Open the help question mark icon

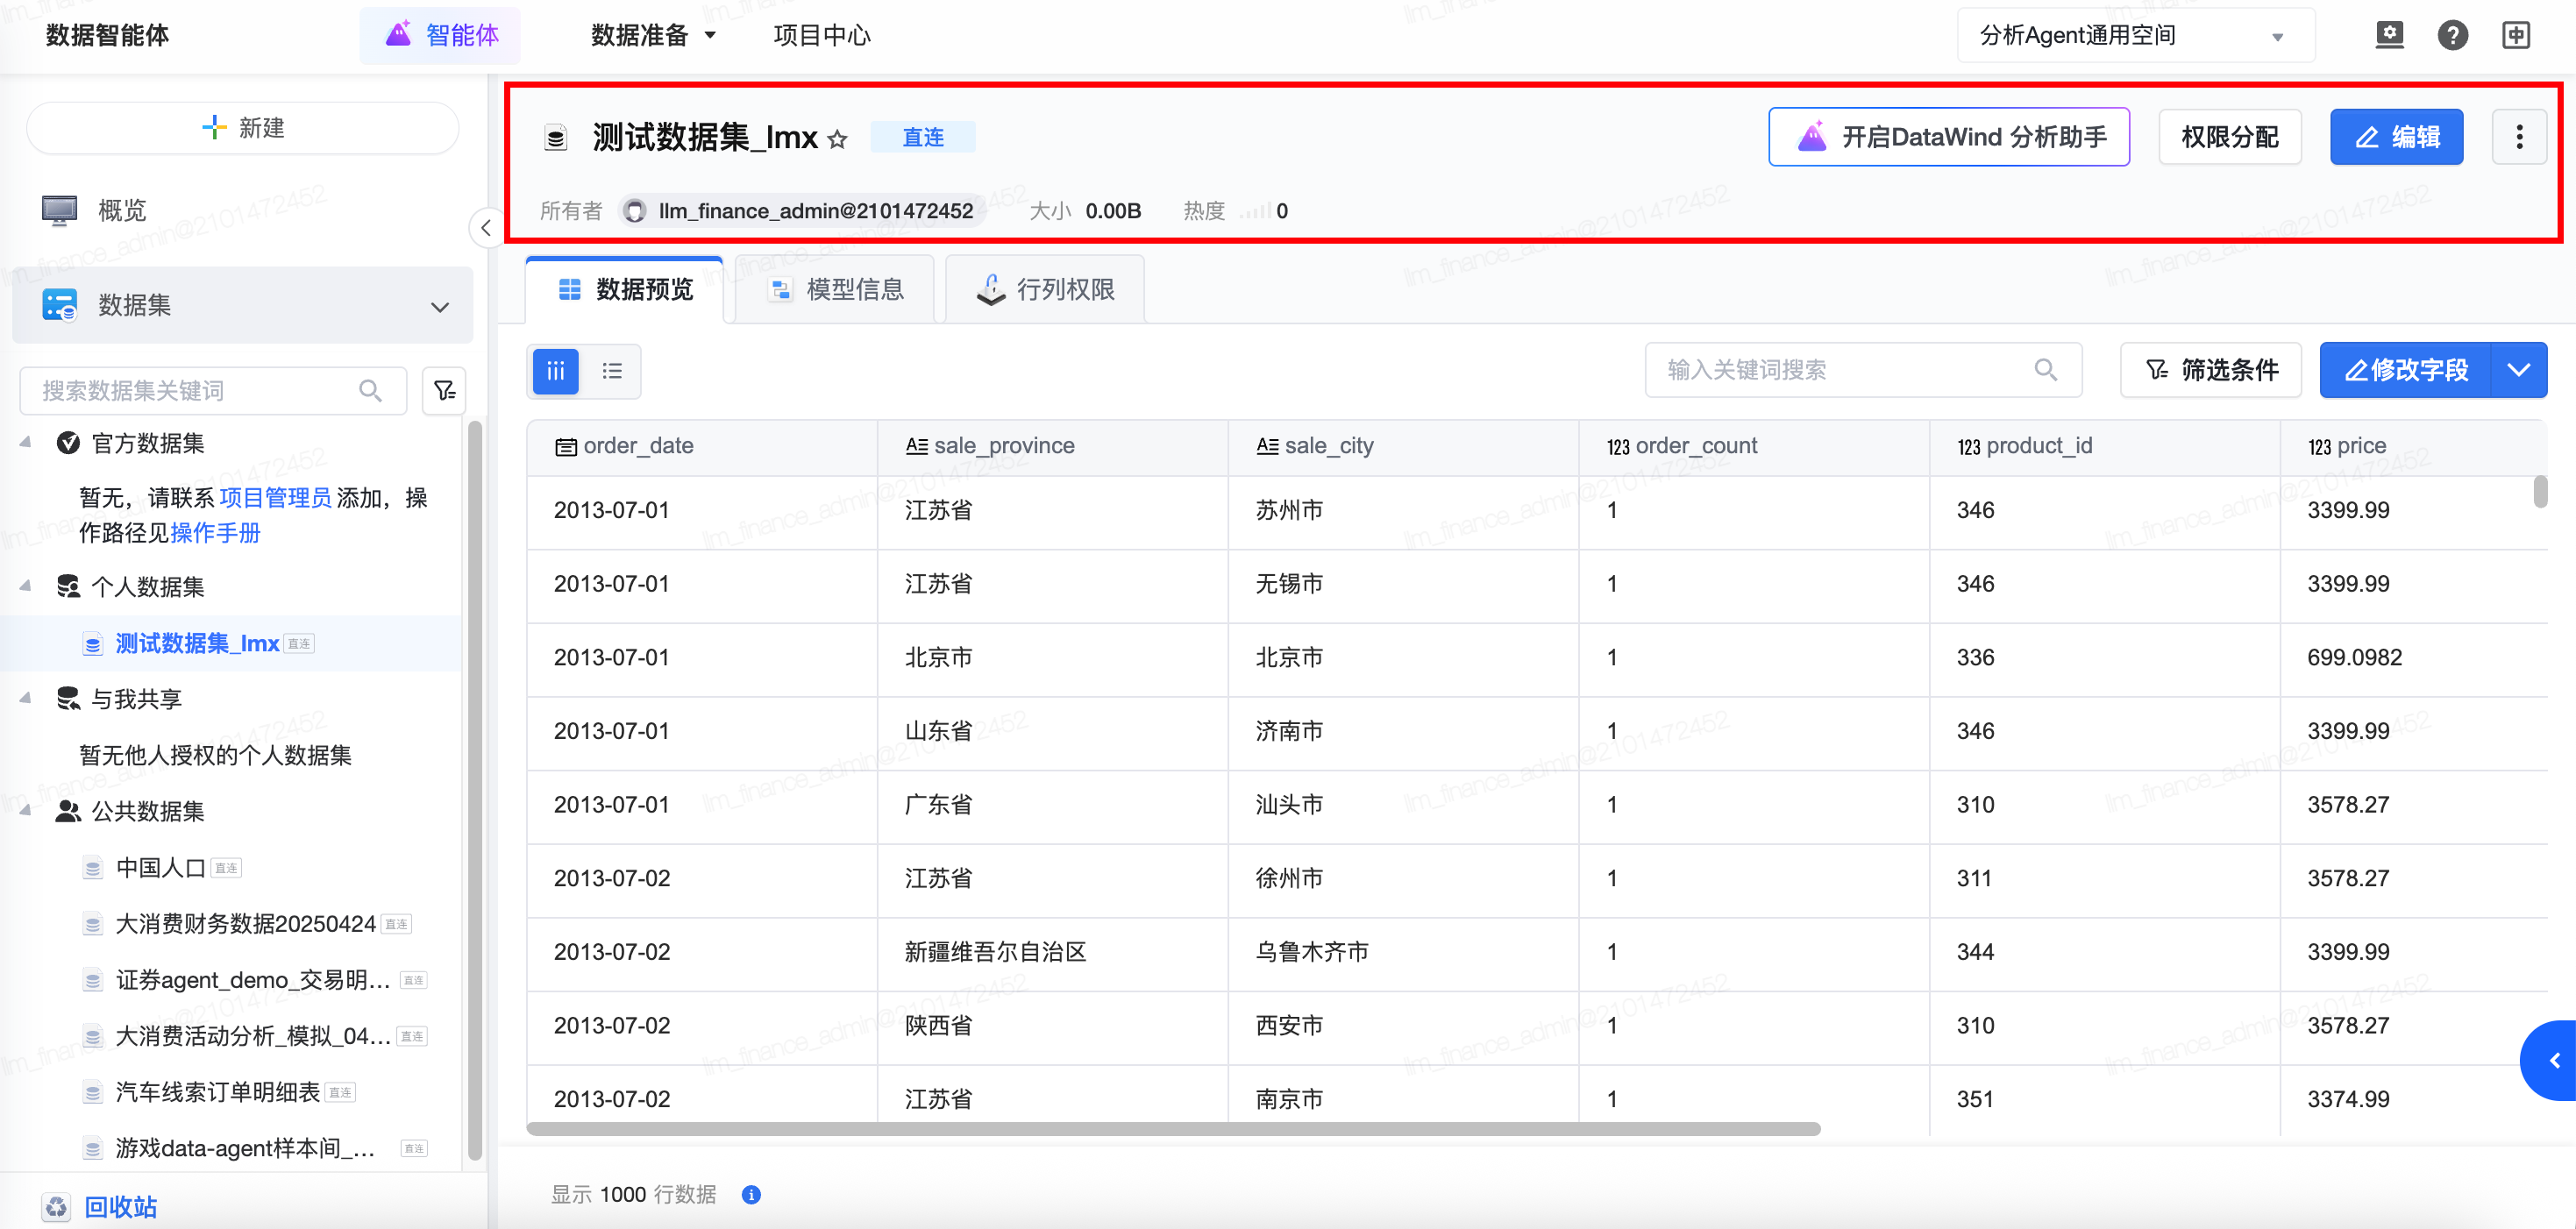(2452, 35)
